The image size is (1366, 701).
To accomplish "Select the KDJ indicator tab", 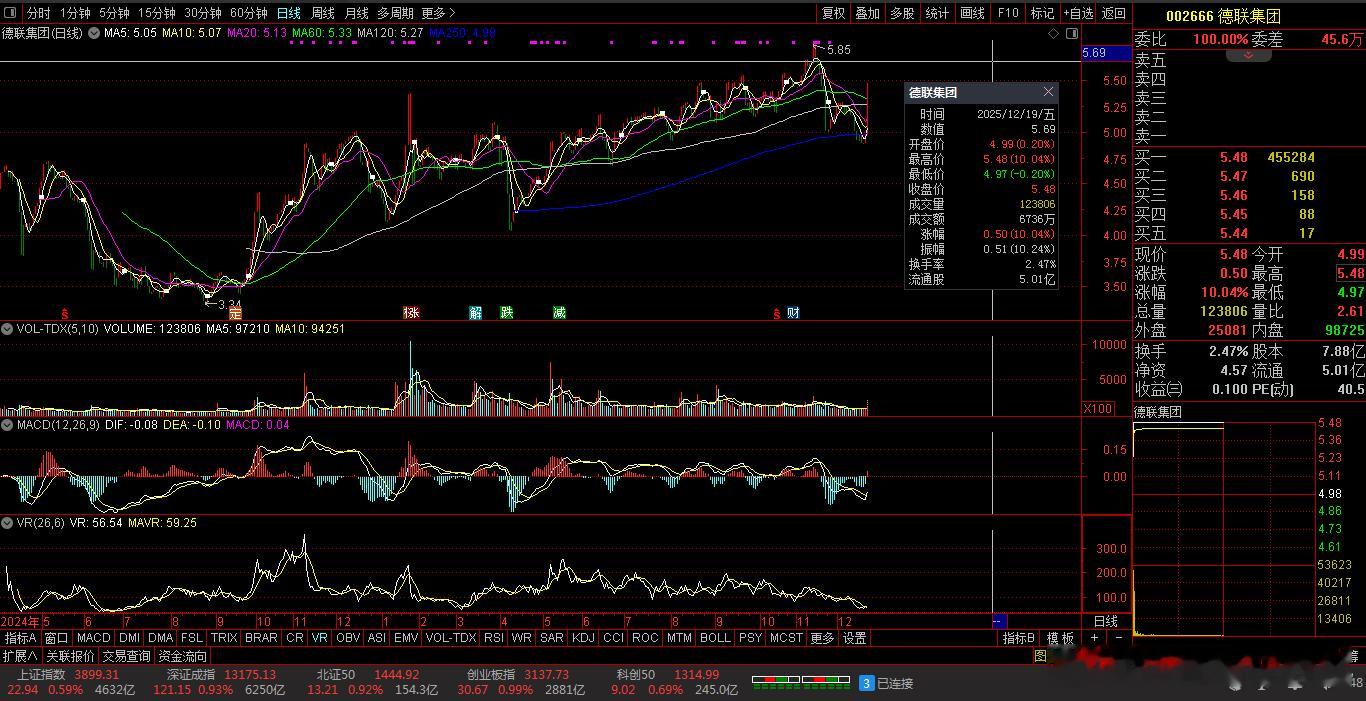I will [x=583, y=638].
